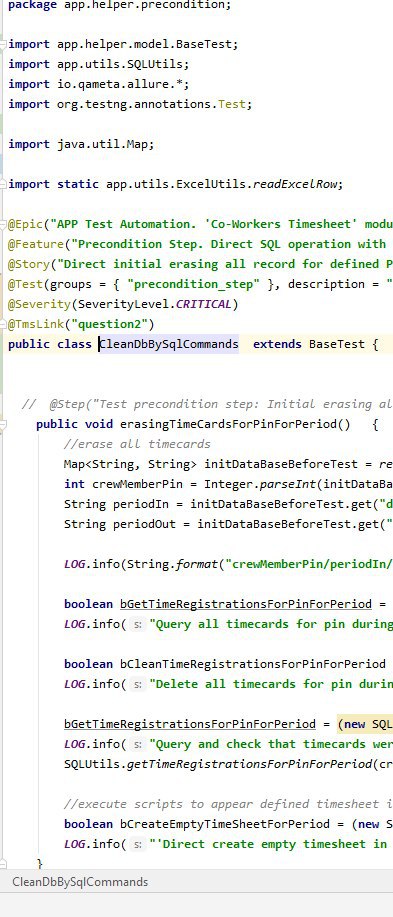Click 'Map<String, String>' type declaration
Image resolution: width=393 pixels, height=917 pixels.
130,464
